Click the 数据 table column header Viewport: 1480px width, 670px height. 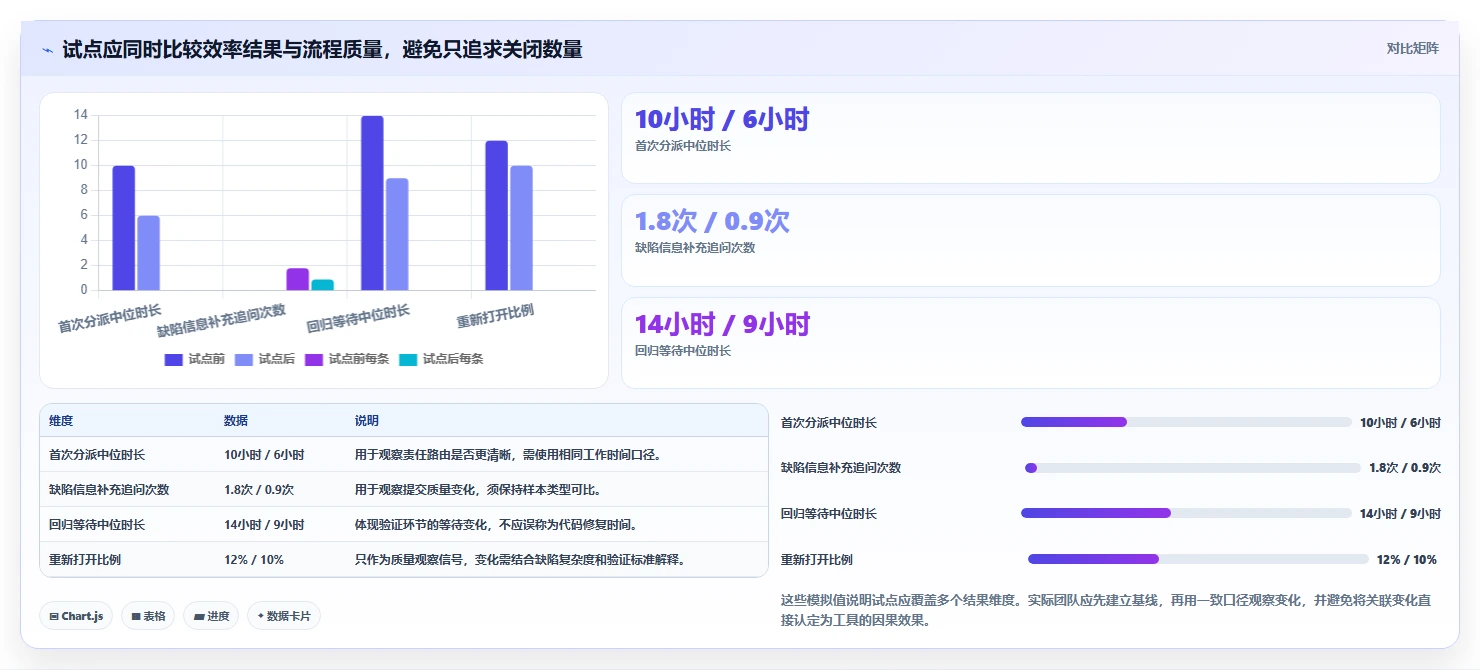click(236, 421)
